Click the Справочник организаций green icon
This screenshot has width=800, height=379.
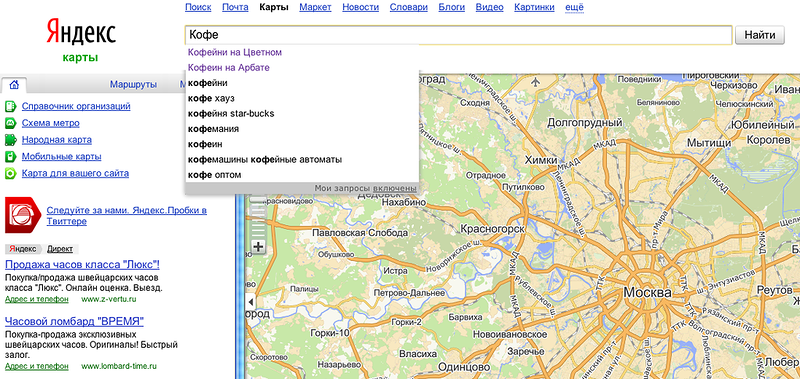(11, 107)
